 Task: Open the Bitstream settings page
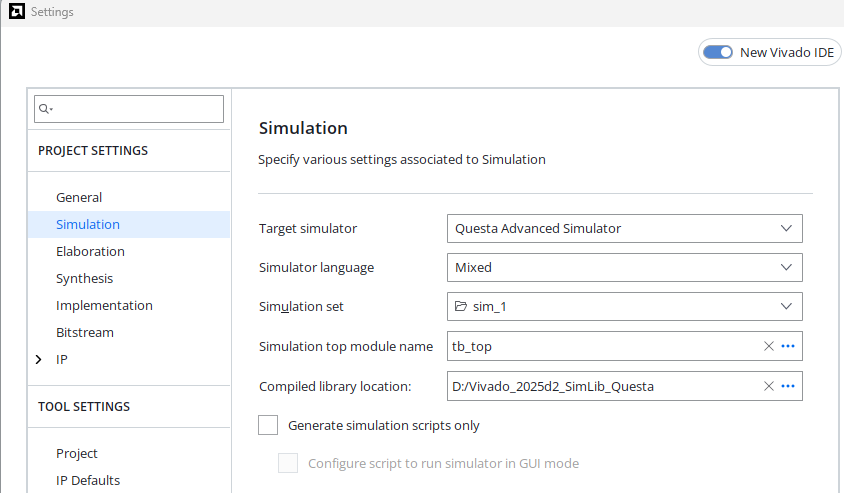85,332
